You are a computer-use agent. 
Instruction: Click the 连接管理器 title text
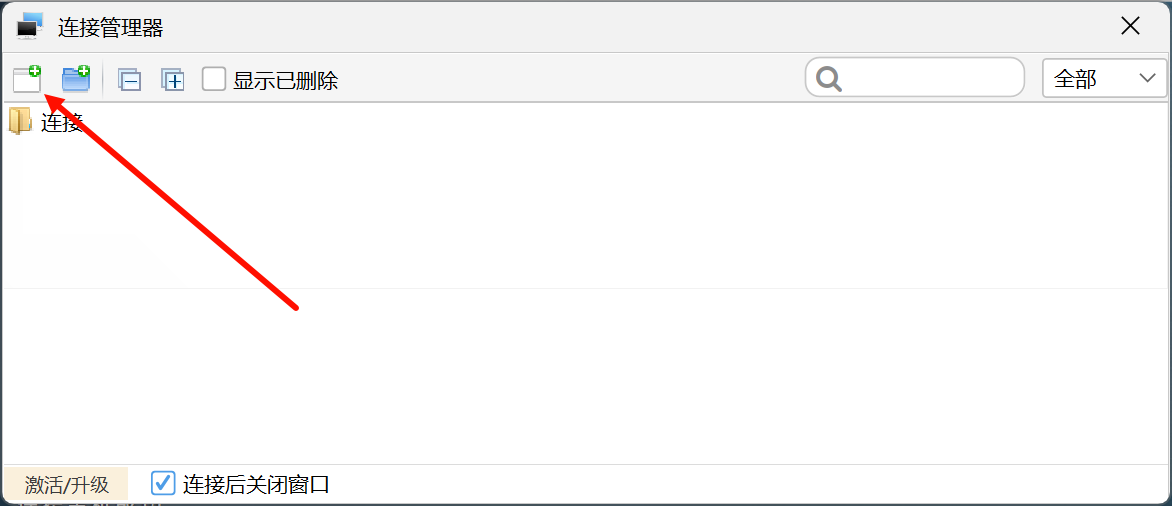tap(110, 27)
